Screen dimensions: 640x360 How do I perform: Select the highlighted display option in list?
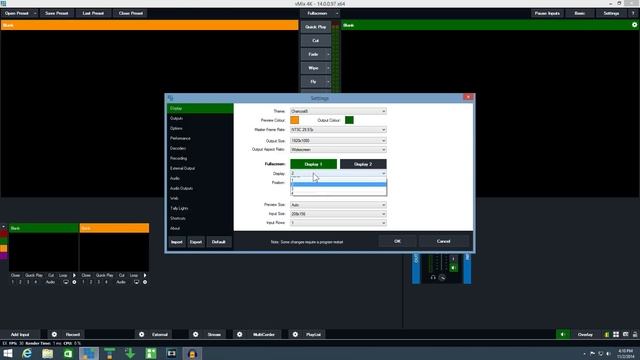pos(338,184)
